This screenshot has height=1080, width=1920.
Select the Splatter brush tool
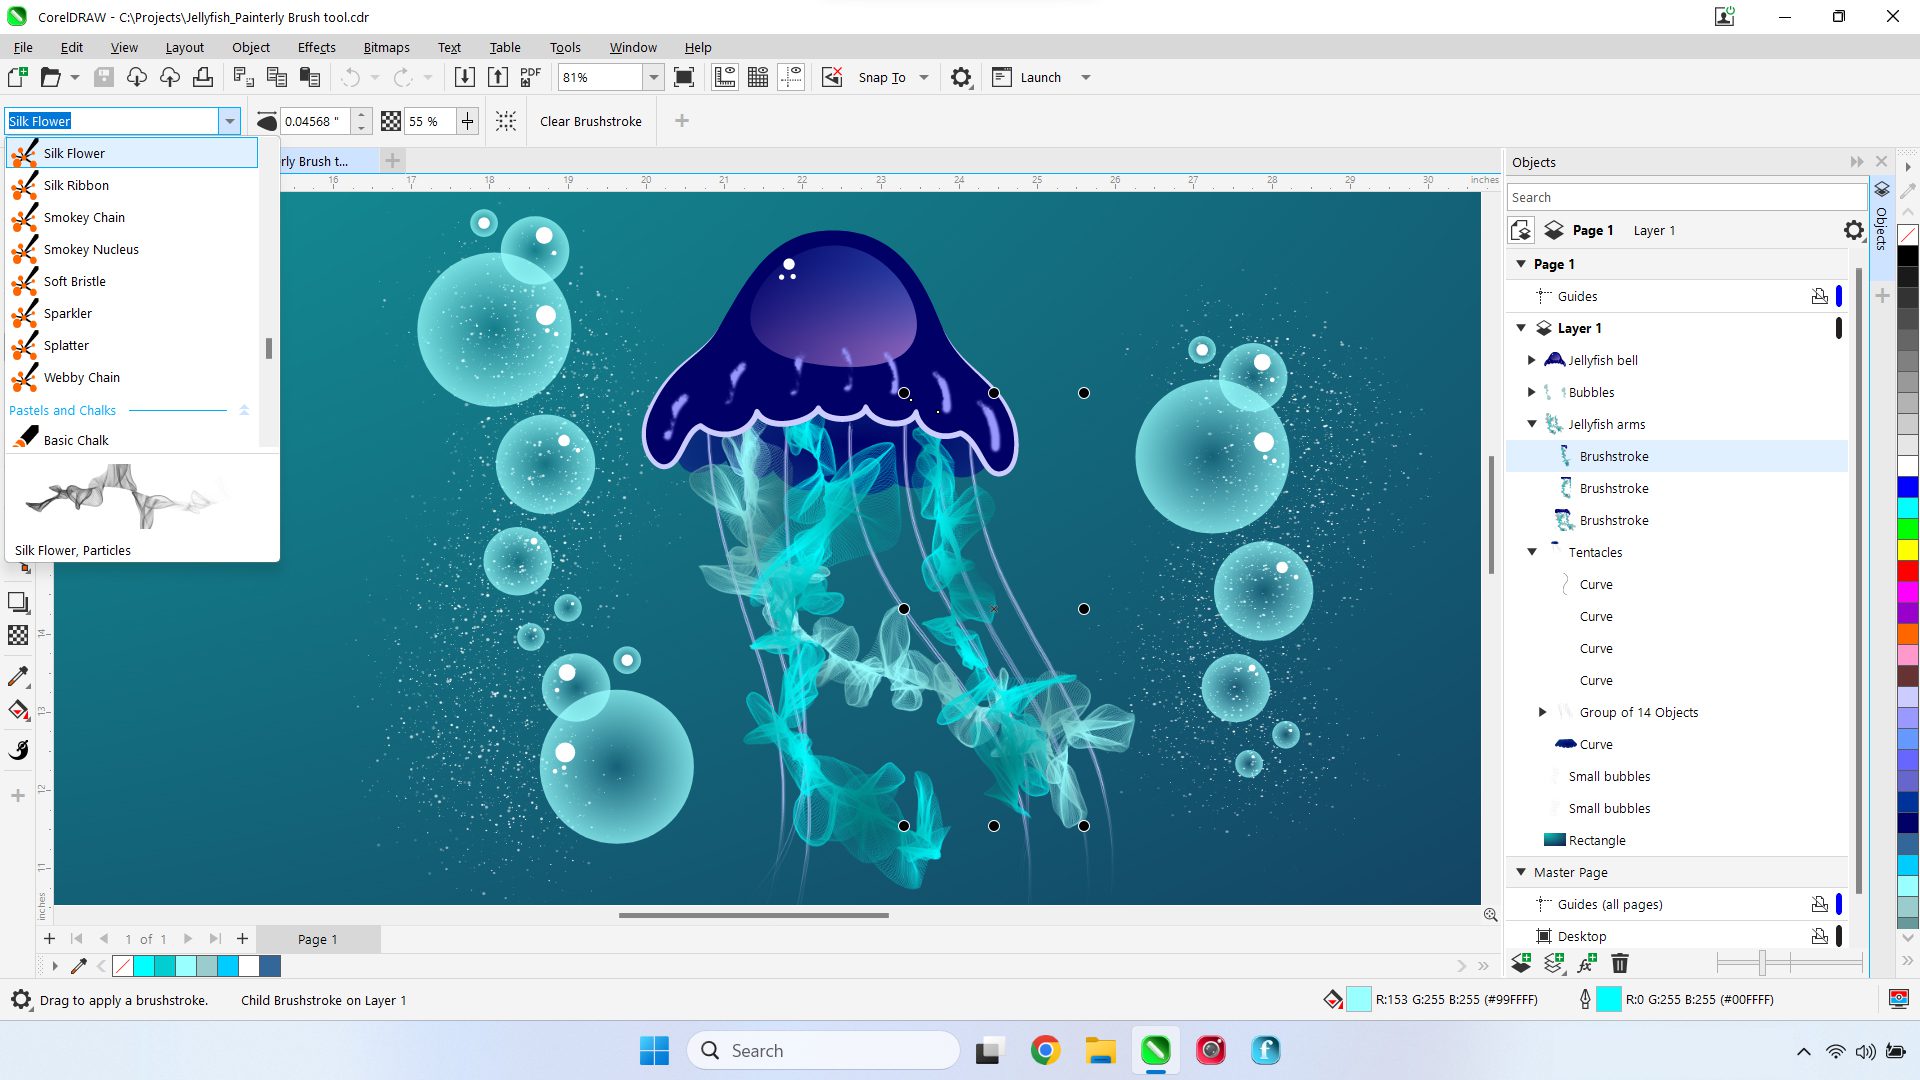(66, 344)
